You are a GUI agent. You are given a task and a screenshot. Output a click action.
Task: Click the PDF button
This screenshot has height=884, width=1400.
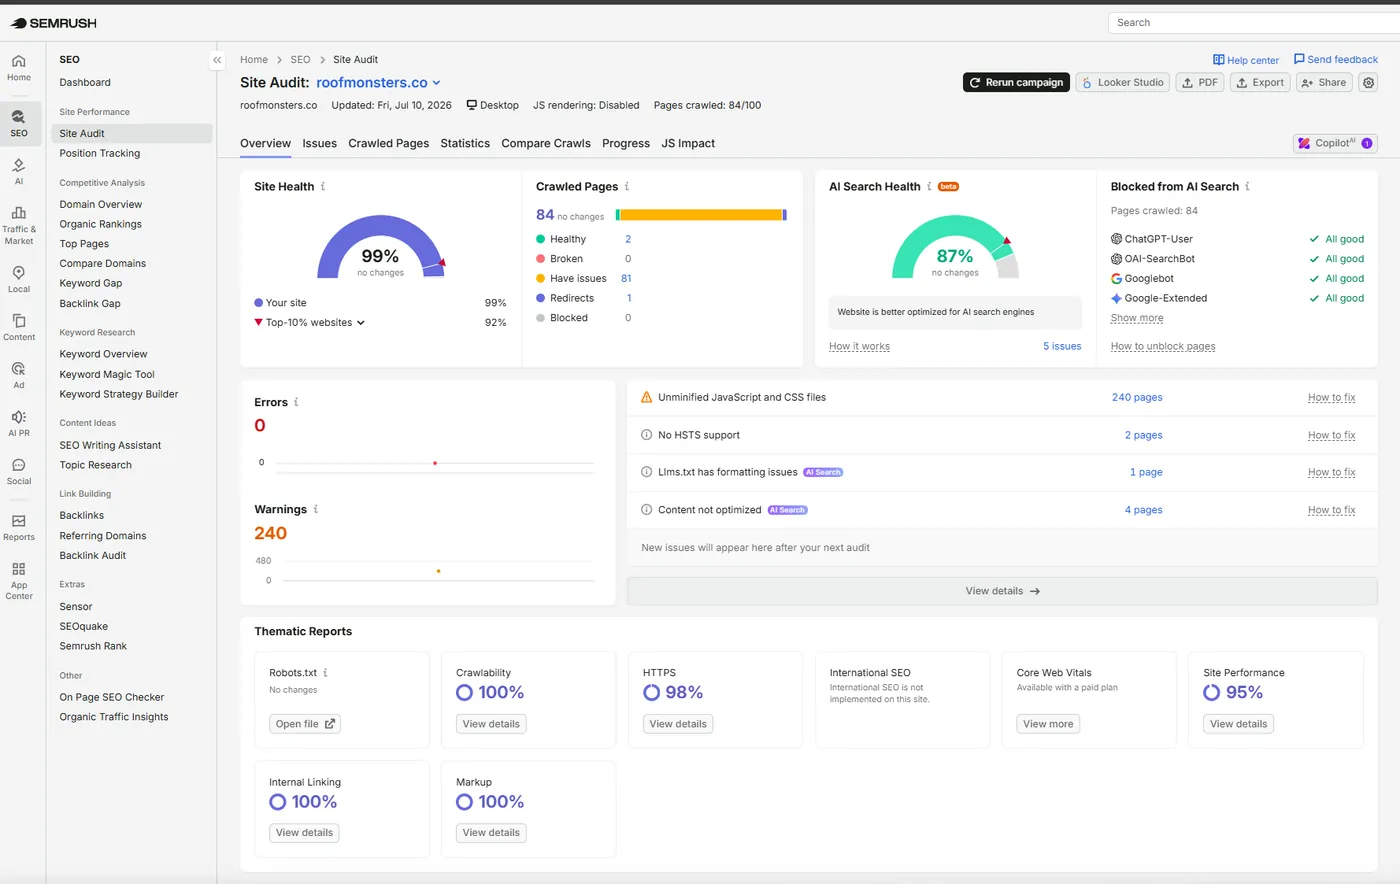point(1200,83)
